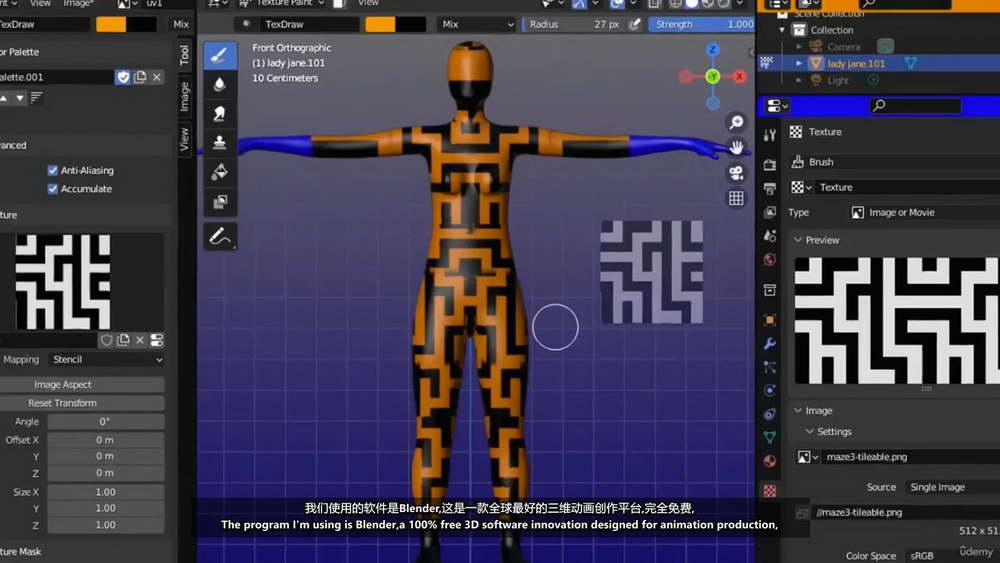Switch perspective/orthographic grid icon
This screenshot has height=563, width=1000.
(736, 198)
